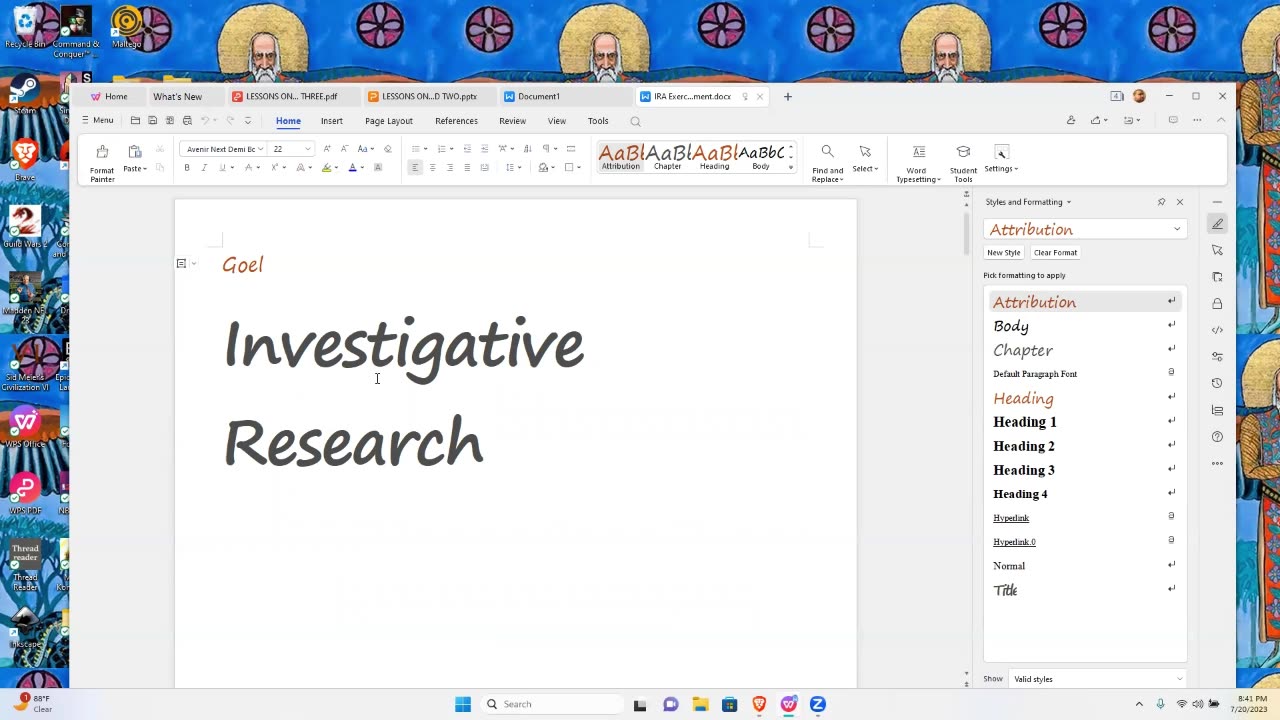Viewport: 1280px width, 720px height.
Task: Click the Increase indent icon
Action: [x=484, y=149]
